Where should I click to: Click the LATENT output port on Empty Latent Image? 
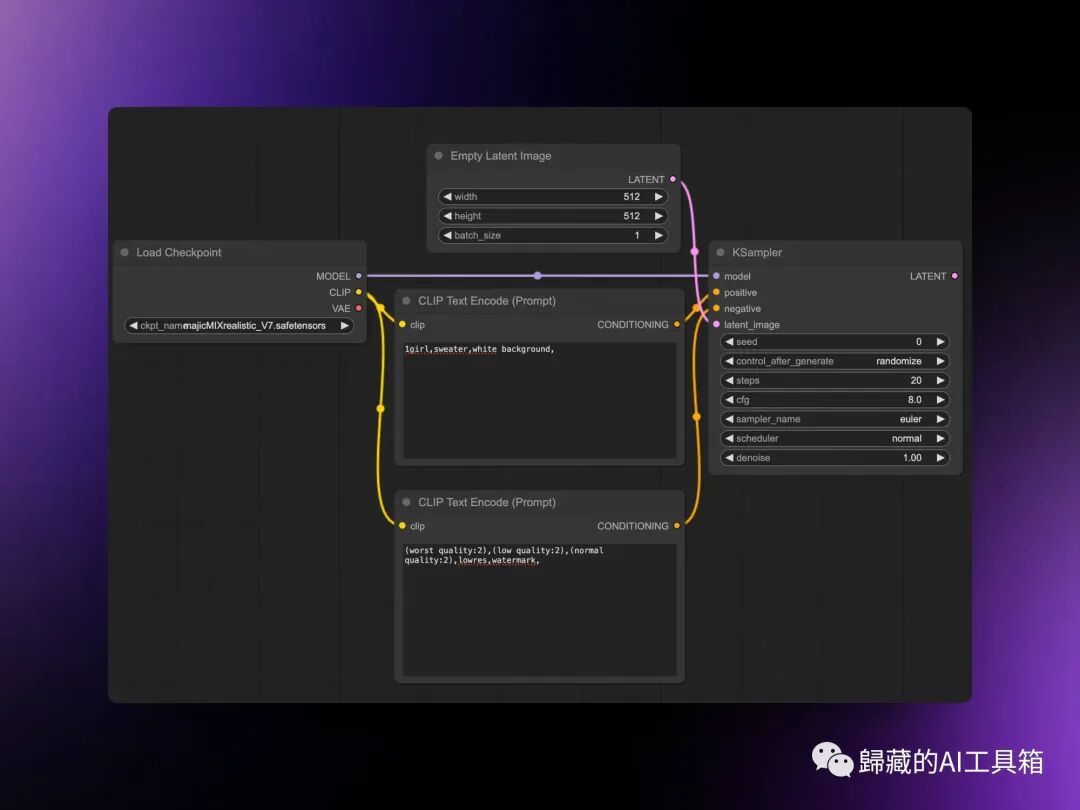(673, 179)
